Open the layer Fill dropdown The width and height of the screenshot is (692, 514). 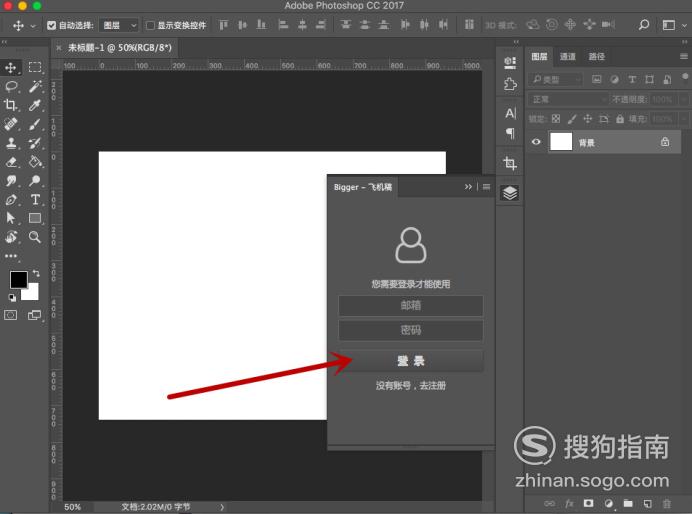pos(684,119)
